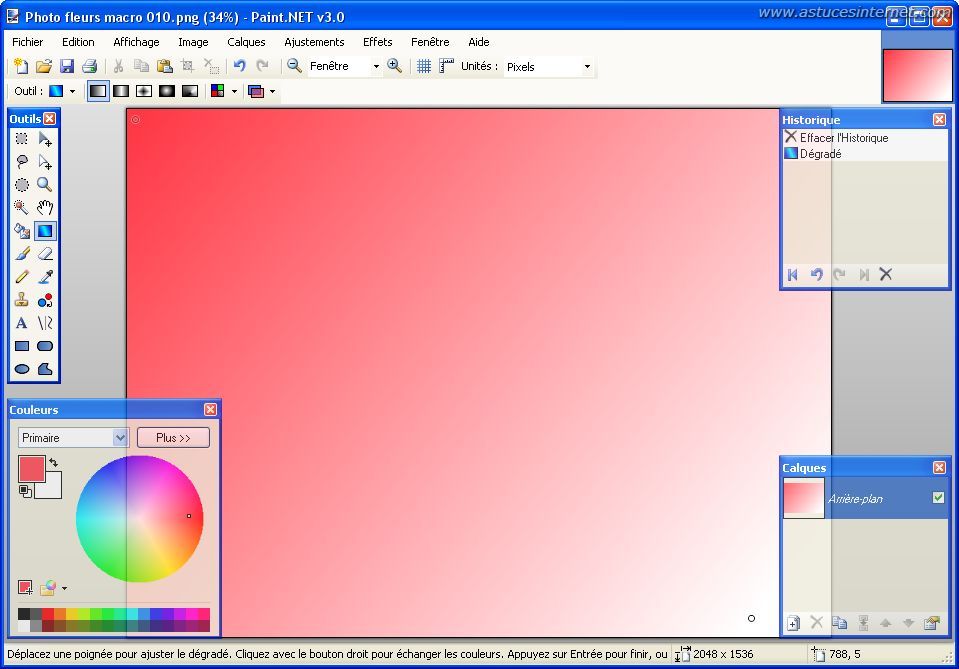Activate the Color Picker eyedropper tool
959x669 pixels.
[x=45, y=277]
